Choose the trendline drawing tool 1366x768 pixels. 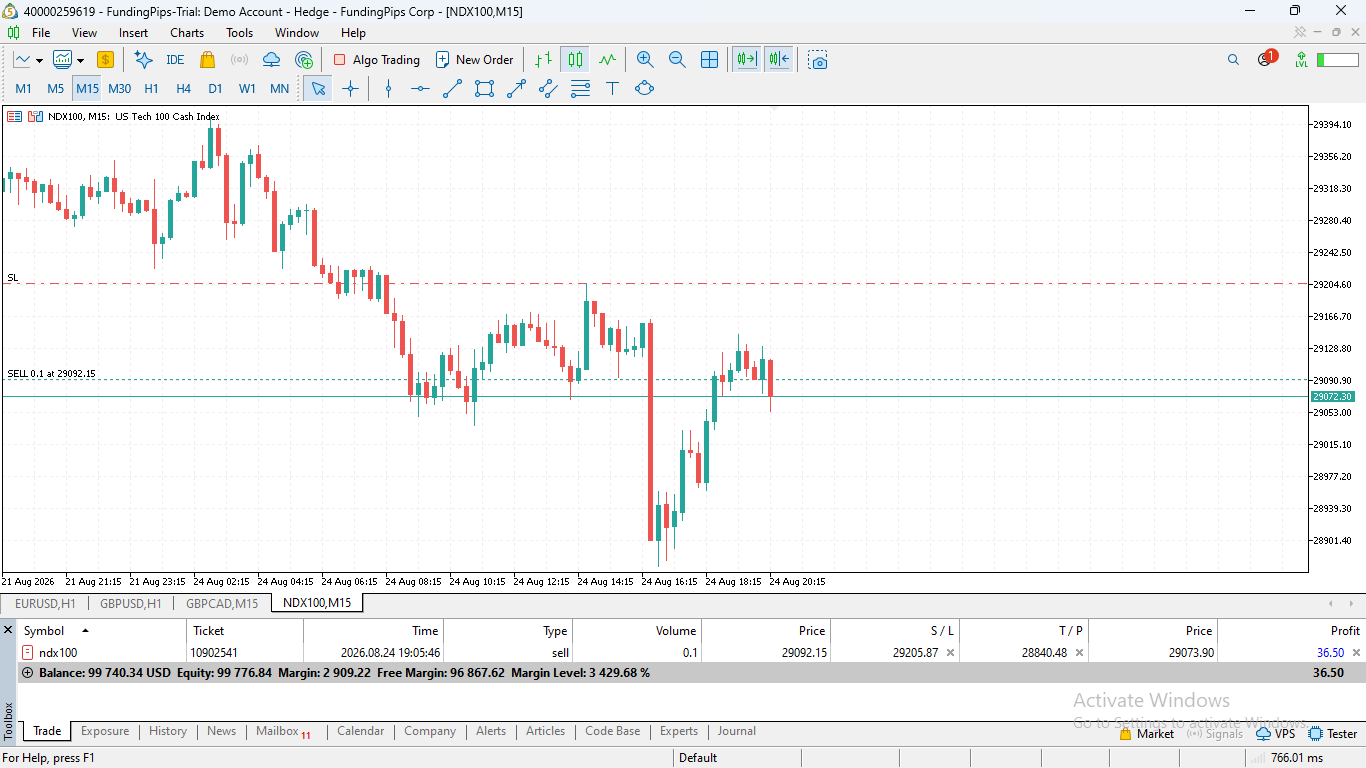[x=452, y=88]
